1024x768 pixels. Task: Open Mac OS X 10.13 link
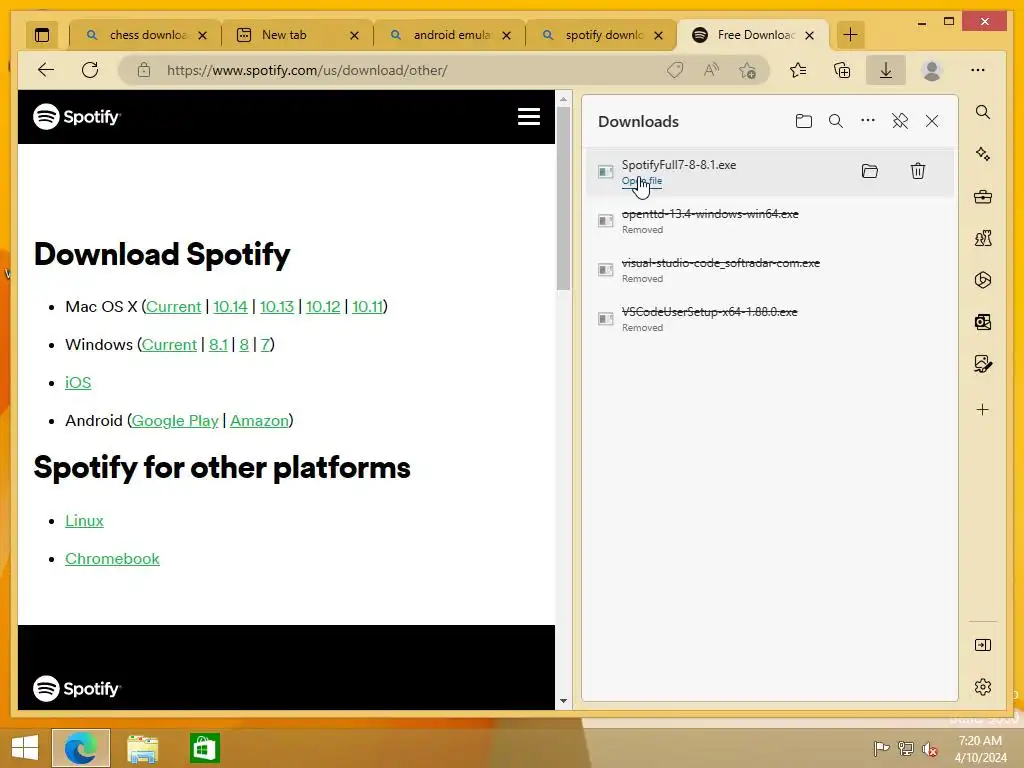point(277,306)
